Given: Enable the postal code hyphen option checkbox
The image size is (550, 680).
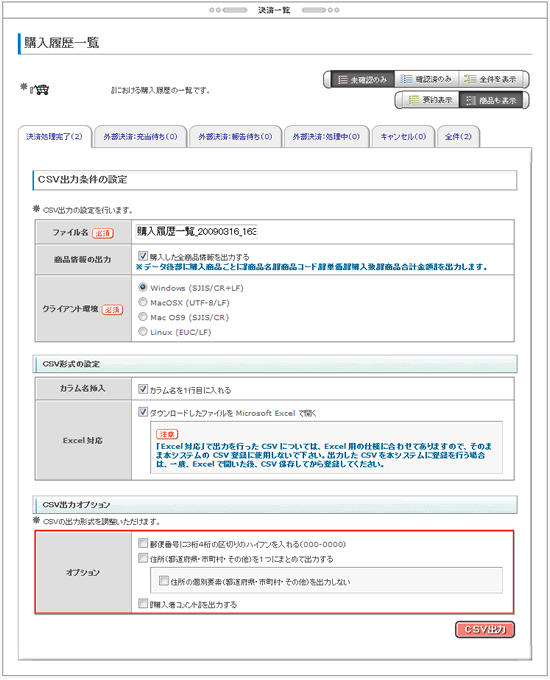Looking at the screenshot, I should pos(143,543).
